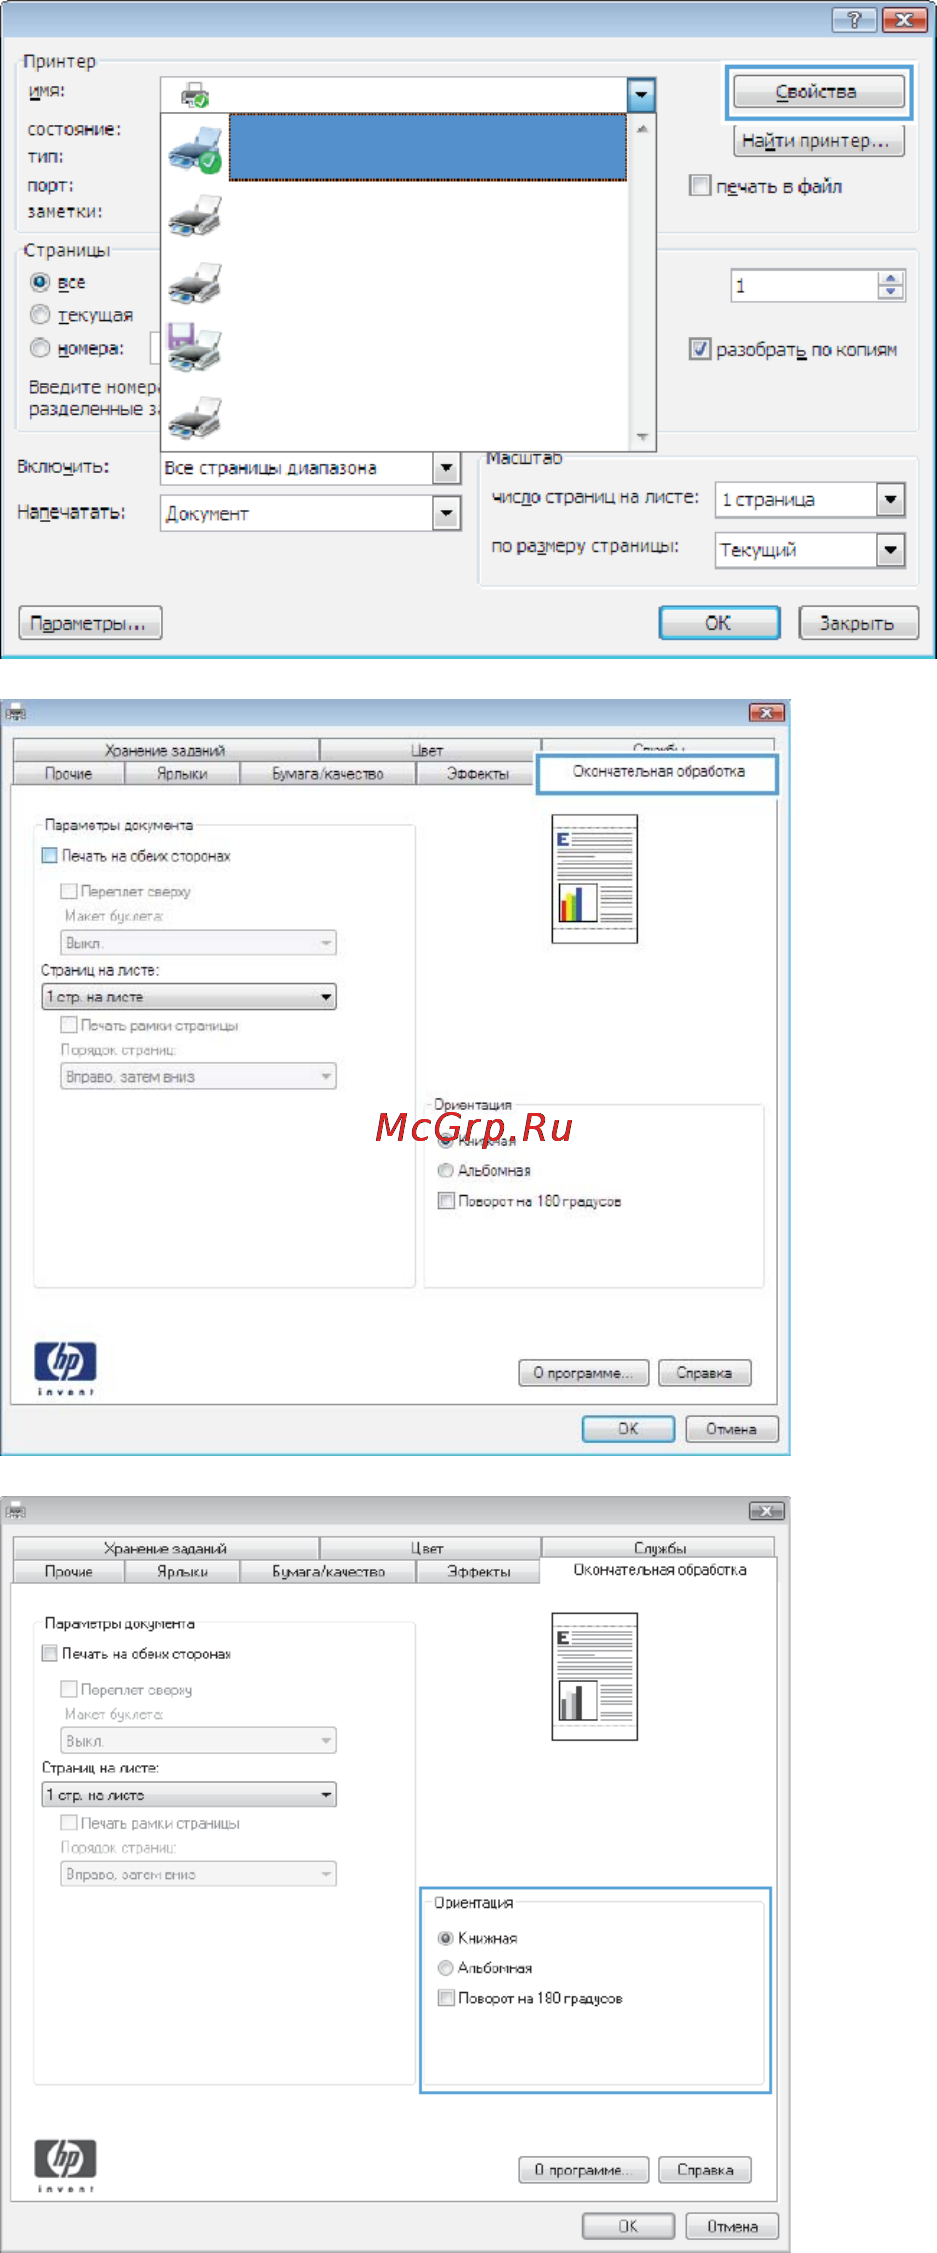Select the все pages radio button

[40, 283]
